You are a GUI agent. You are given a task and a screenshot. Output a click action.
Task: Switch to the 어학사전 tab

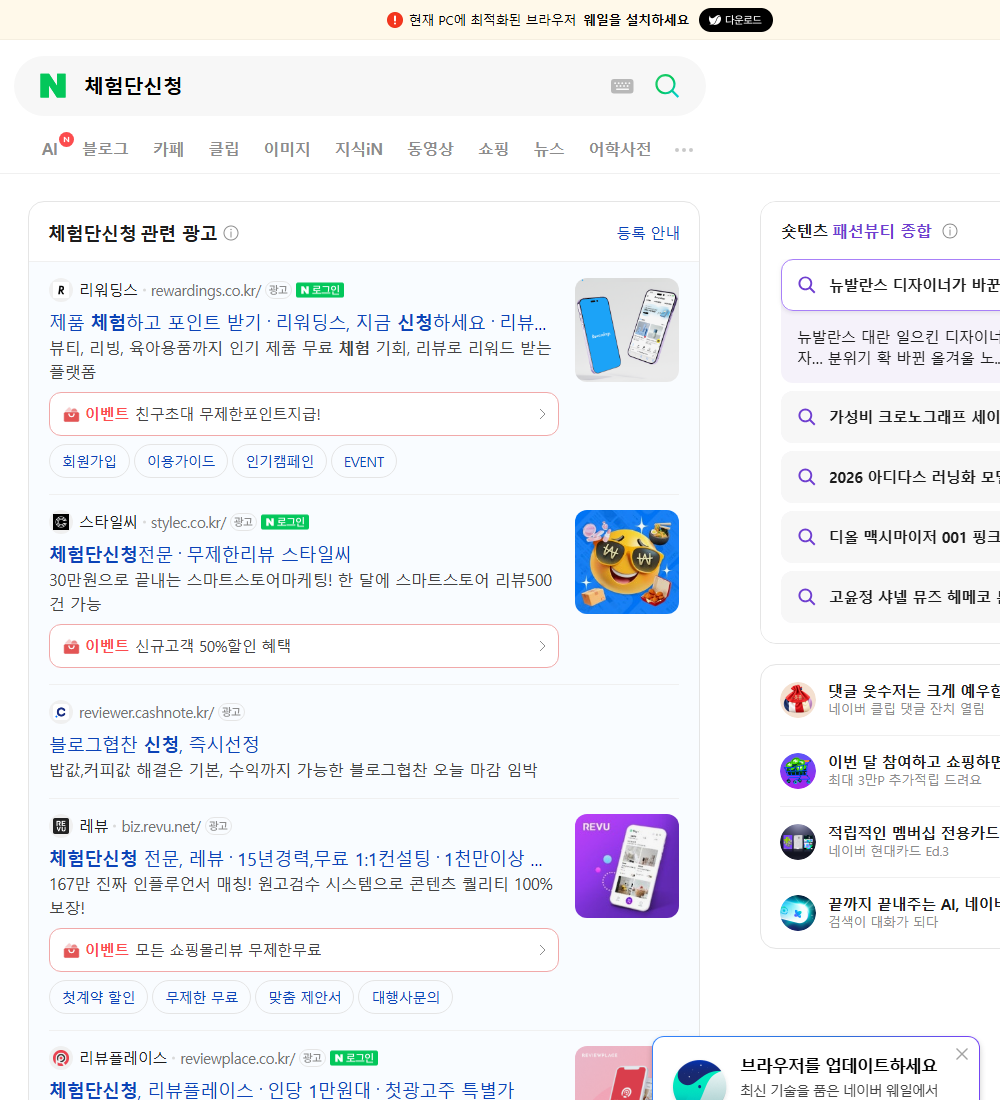[620, 149]
